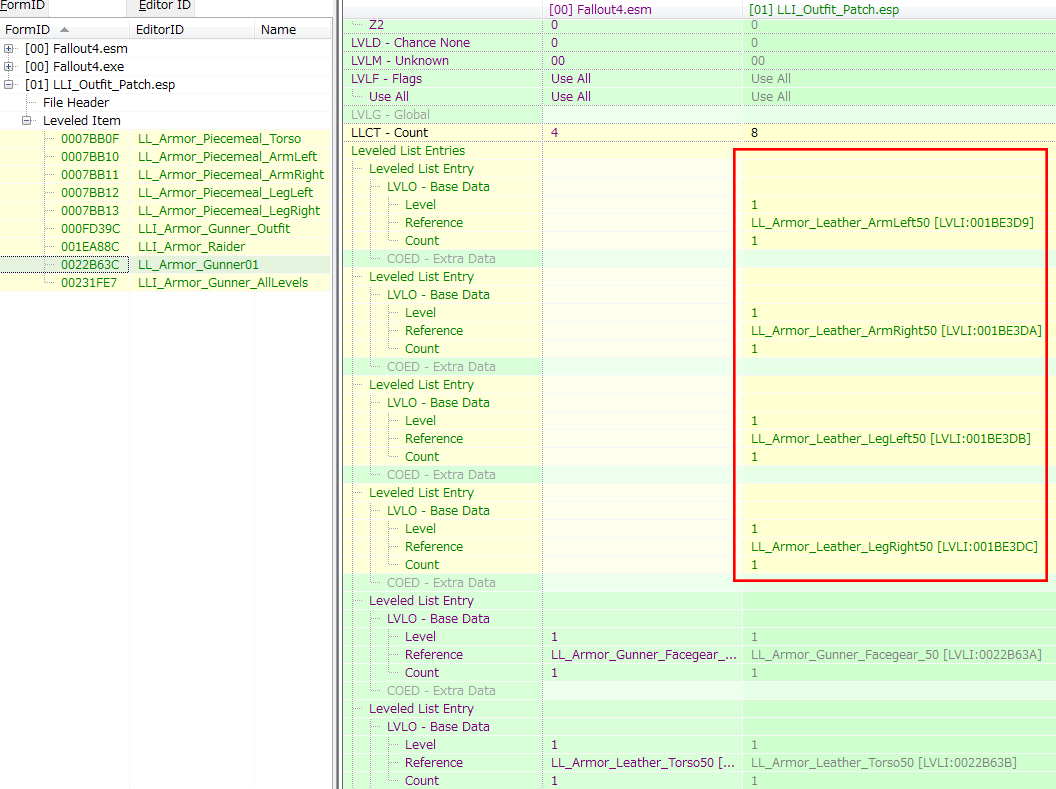The width and height of the screenshot is (1056, 789).
Task: Click LLCT Count value 8 in patch column
Action: click(754, 133)
